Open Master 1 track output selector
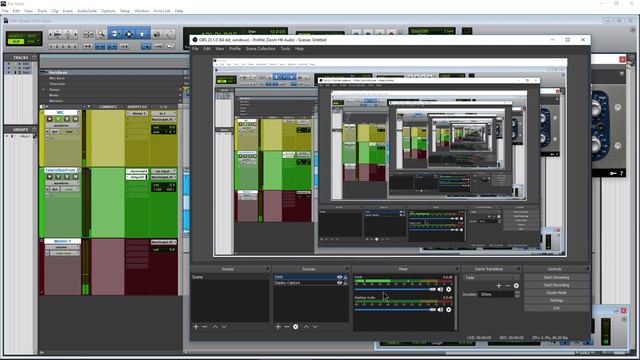Screen dimensions: 640x360 (164, 242)
